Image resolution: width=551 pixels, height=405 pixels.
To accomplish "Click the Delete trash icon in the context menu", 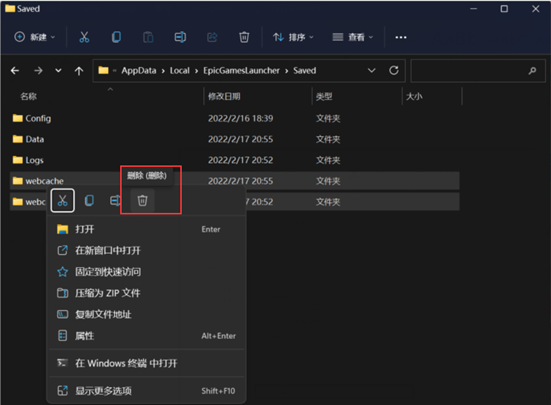I will pos(142,201).
